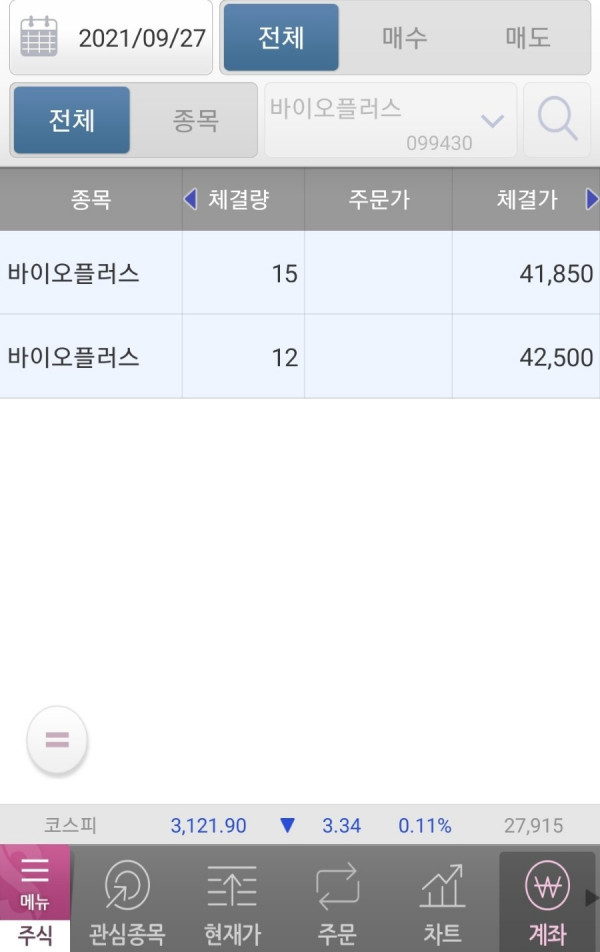Change the 2021/09/27 date field
Image resolution: width=600 pixels, height=952 pixels.
[111, 38]
